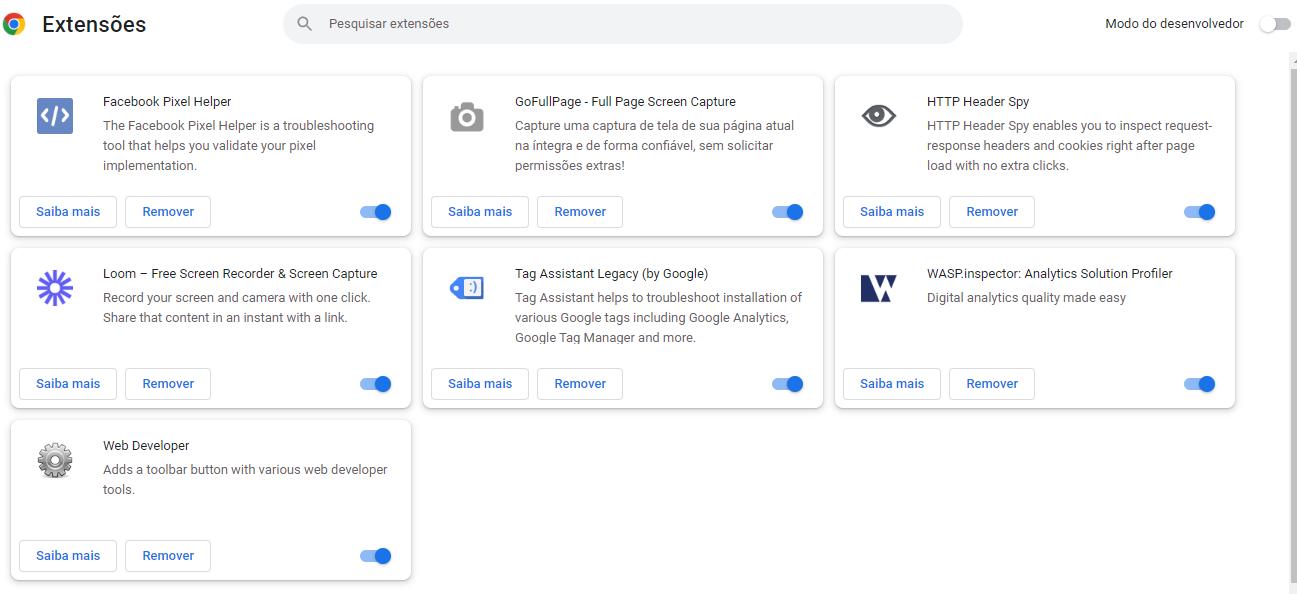This screenshot has width=1297, height=594.
Task: Click the WASP.inspector W logo icon
Action: [x=879, y=288]
